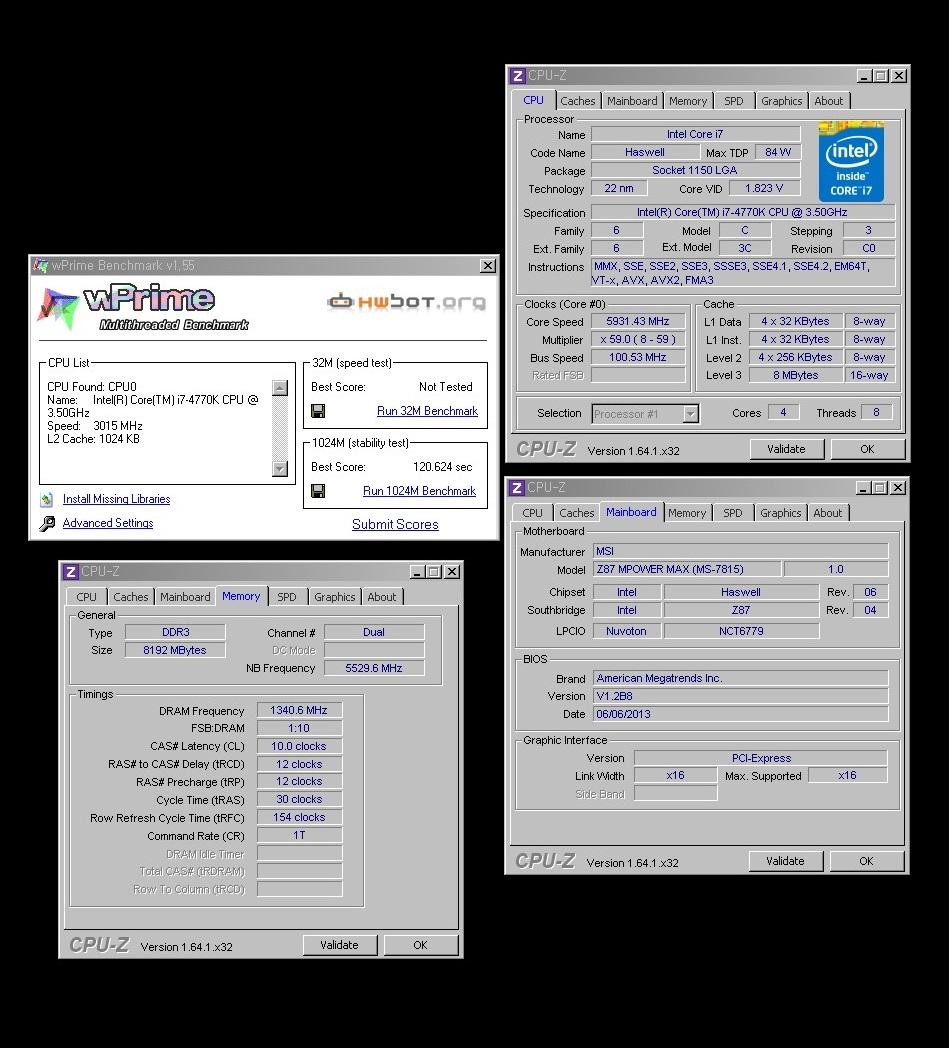The height and width of the screenshot is (1048, 949).
Task: Switch to CPU tab in the Memory CPU-Z window
Action: tap(86, 597)
